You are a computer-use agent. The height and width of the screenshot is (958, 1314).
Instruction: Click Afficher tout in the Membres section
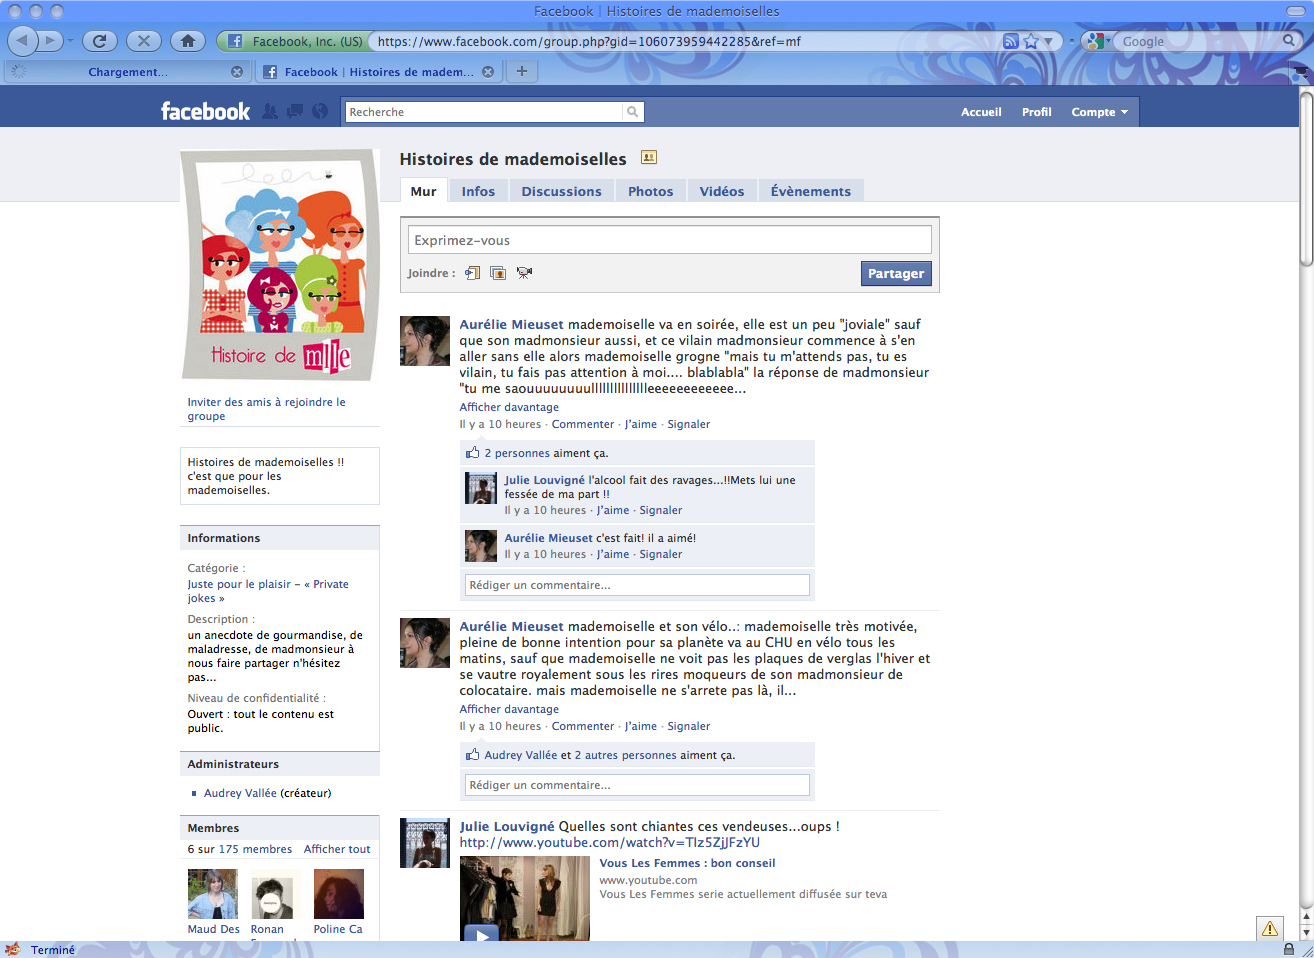(337, 849)
